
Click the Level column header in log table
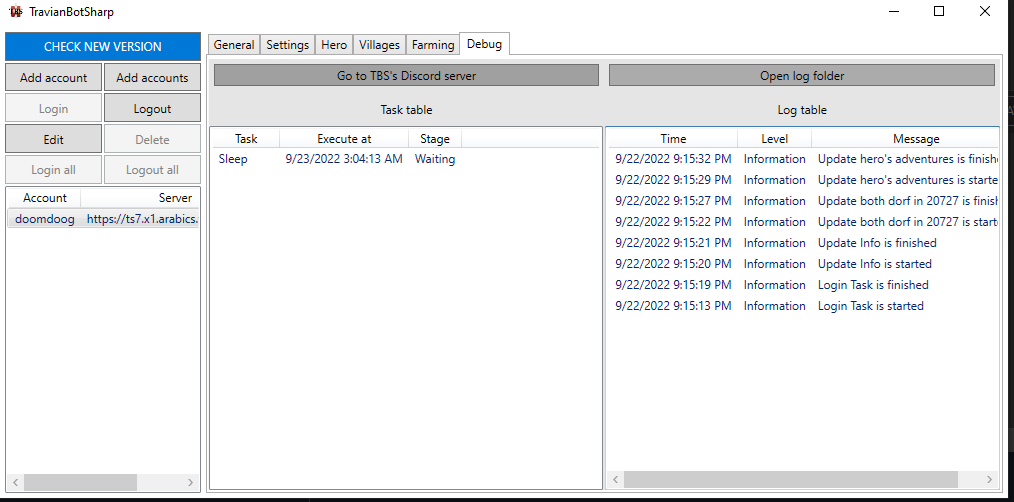(775, 139)
